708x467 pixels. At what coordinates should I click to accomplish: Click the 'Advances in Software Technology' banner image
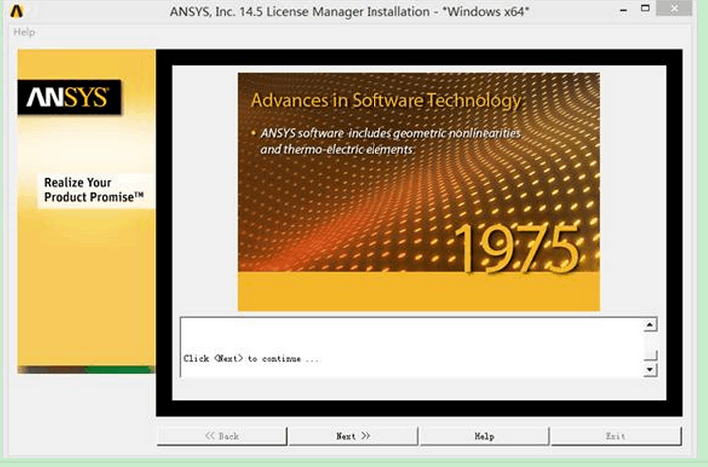point(419,191)
